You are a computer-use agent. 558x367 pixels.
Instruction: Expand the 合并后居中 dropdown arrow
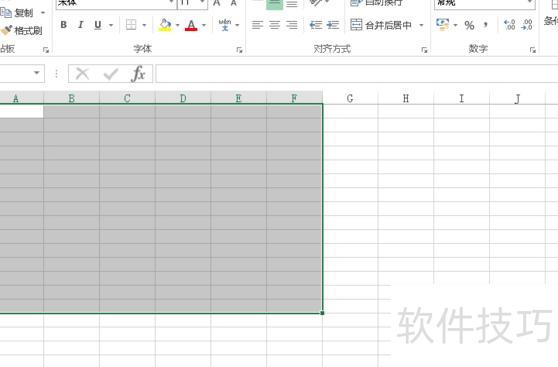coord(421,25)
